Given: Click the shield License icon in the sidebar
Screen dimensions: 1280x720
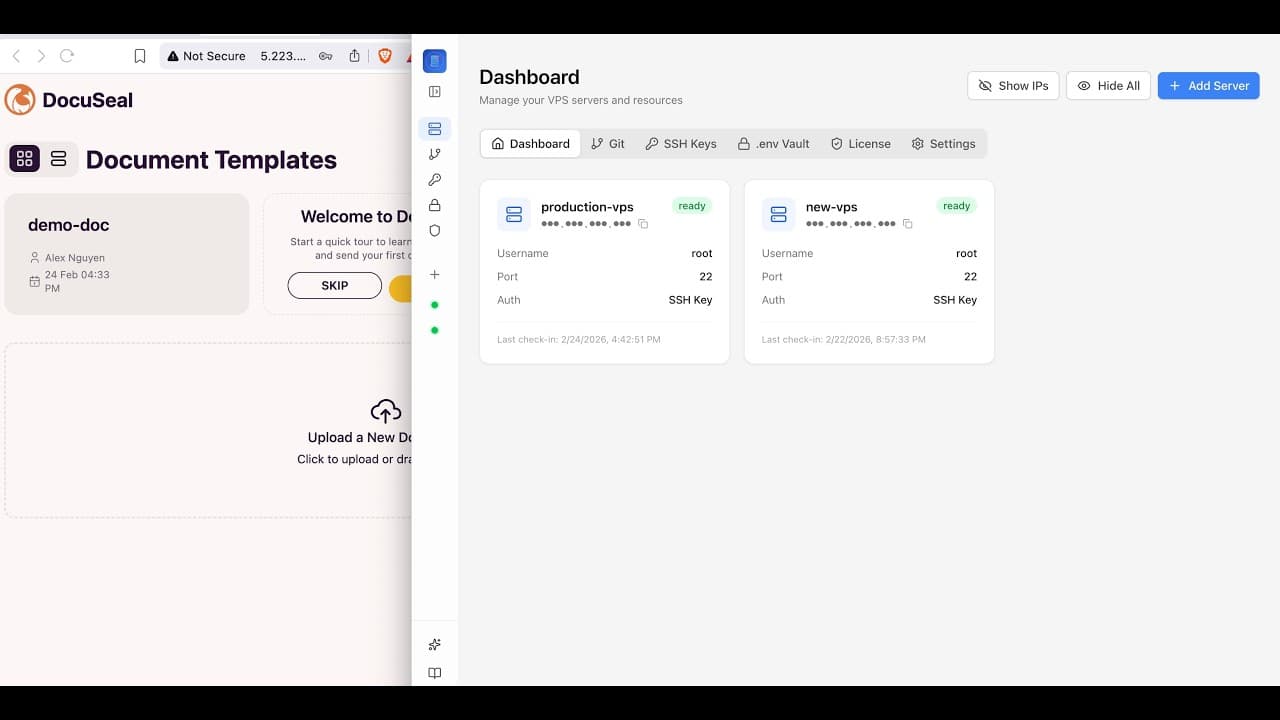Looking at the screenshot, I should pos(434,231).
